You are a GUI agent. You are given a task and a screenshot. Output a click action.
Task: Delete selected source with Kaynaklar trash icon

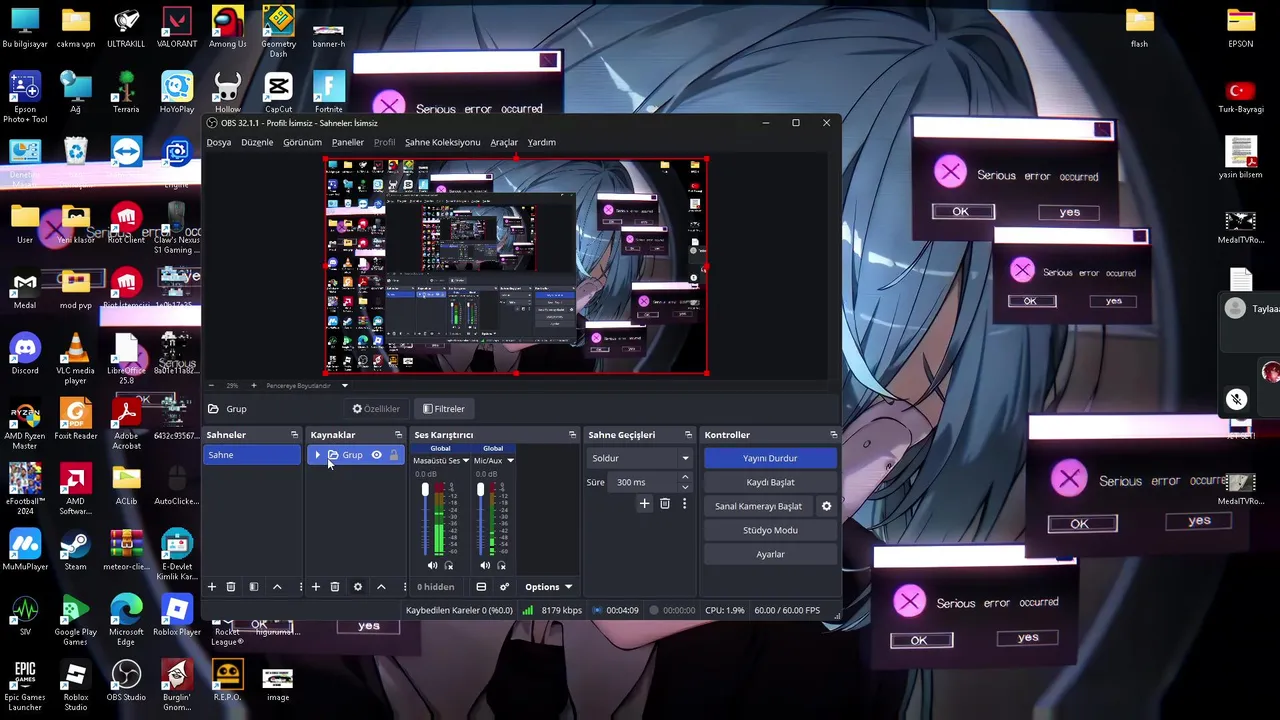[x=335, y=587]
